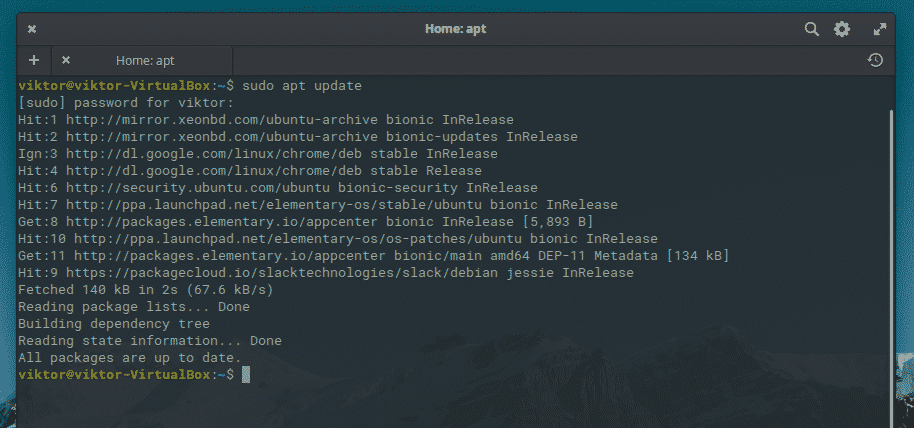Click the Hit:1 xeonbd bionic InRelease line

[x=266, y=120]
